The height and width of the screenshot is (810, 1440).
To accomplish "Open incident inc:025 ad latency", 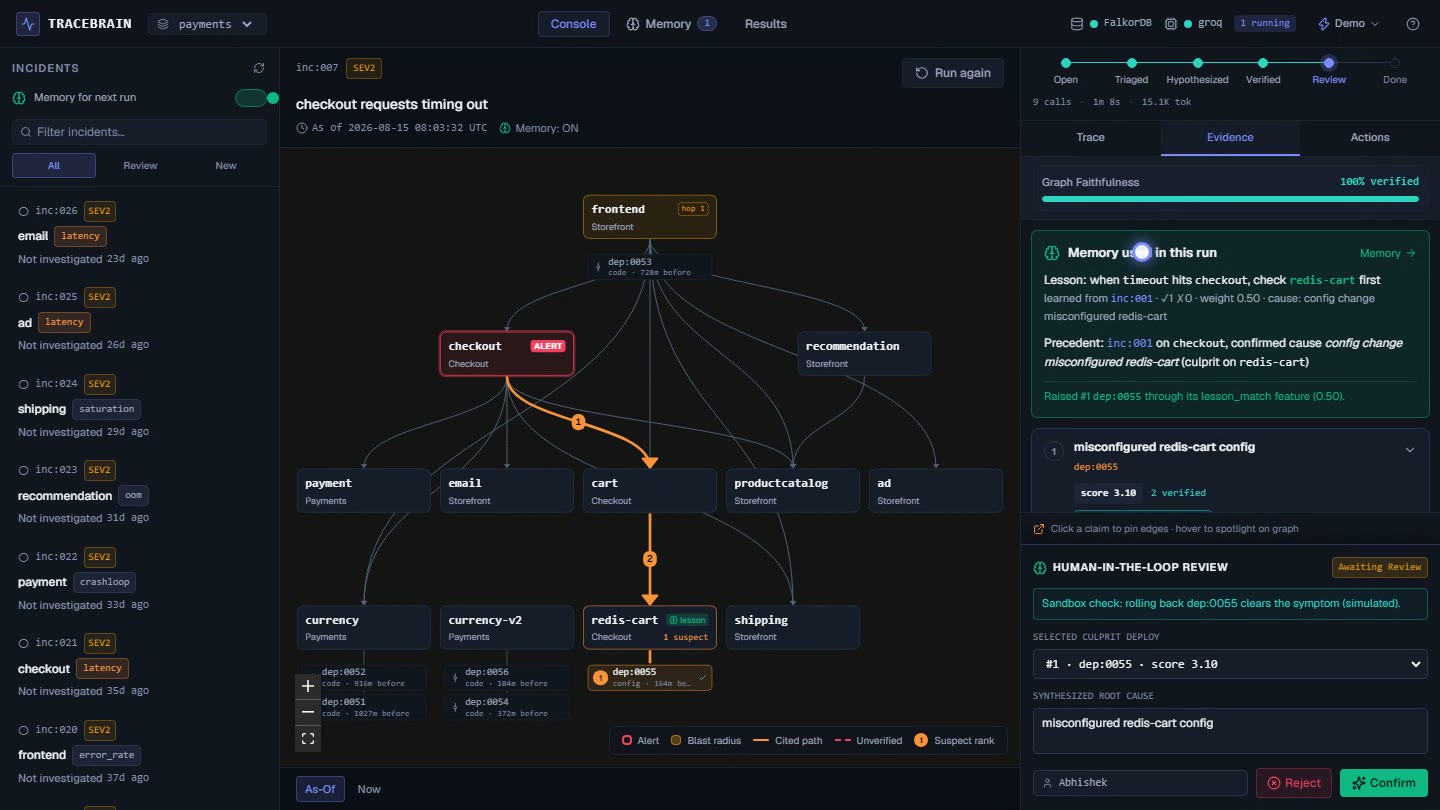I will [139, 321].
